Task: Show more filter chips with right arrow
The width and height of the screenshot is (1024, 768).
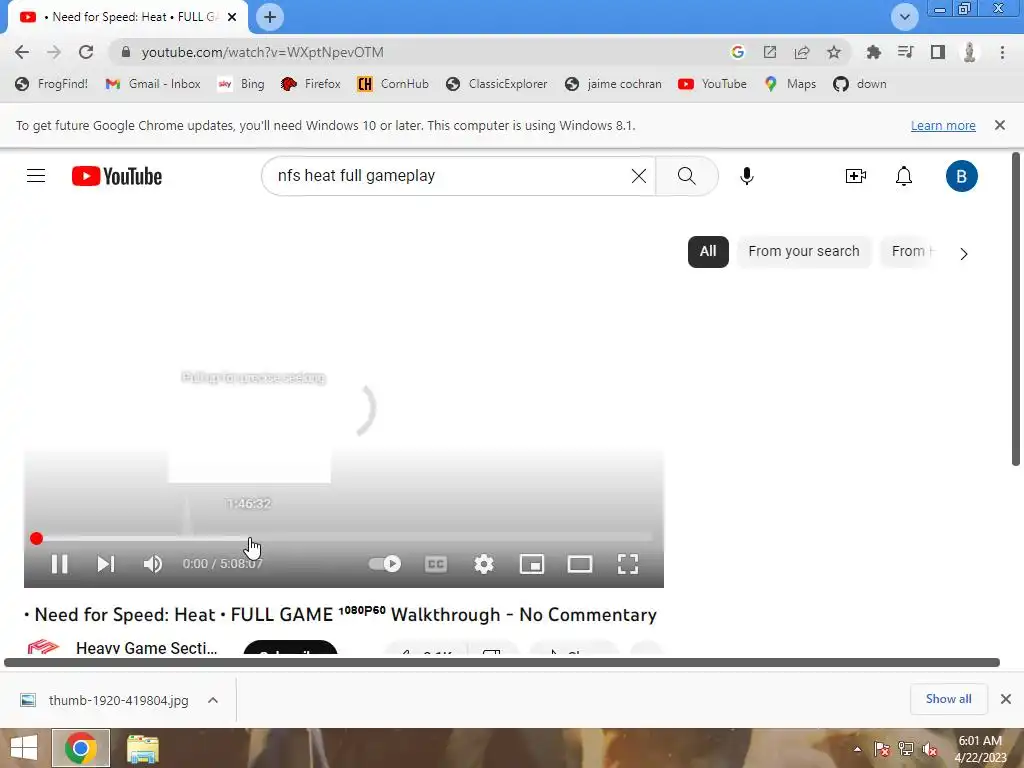Action: pyautogui.click(x=964, y=253)
